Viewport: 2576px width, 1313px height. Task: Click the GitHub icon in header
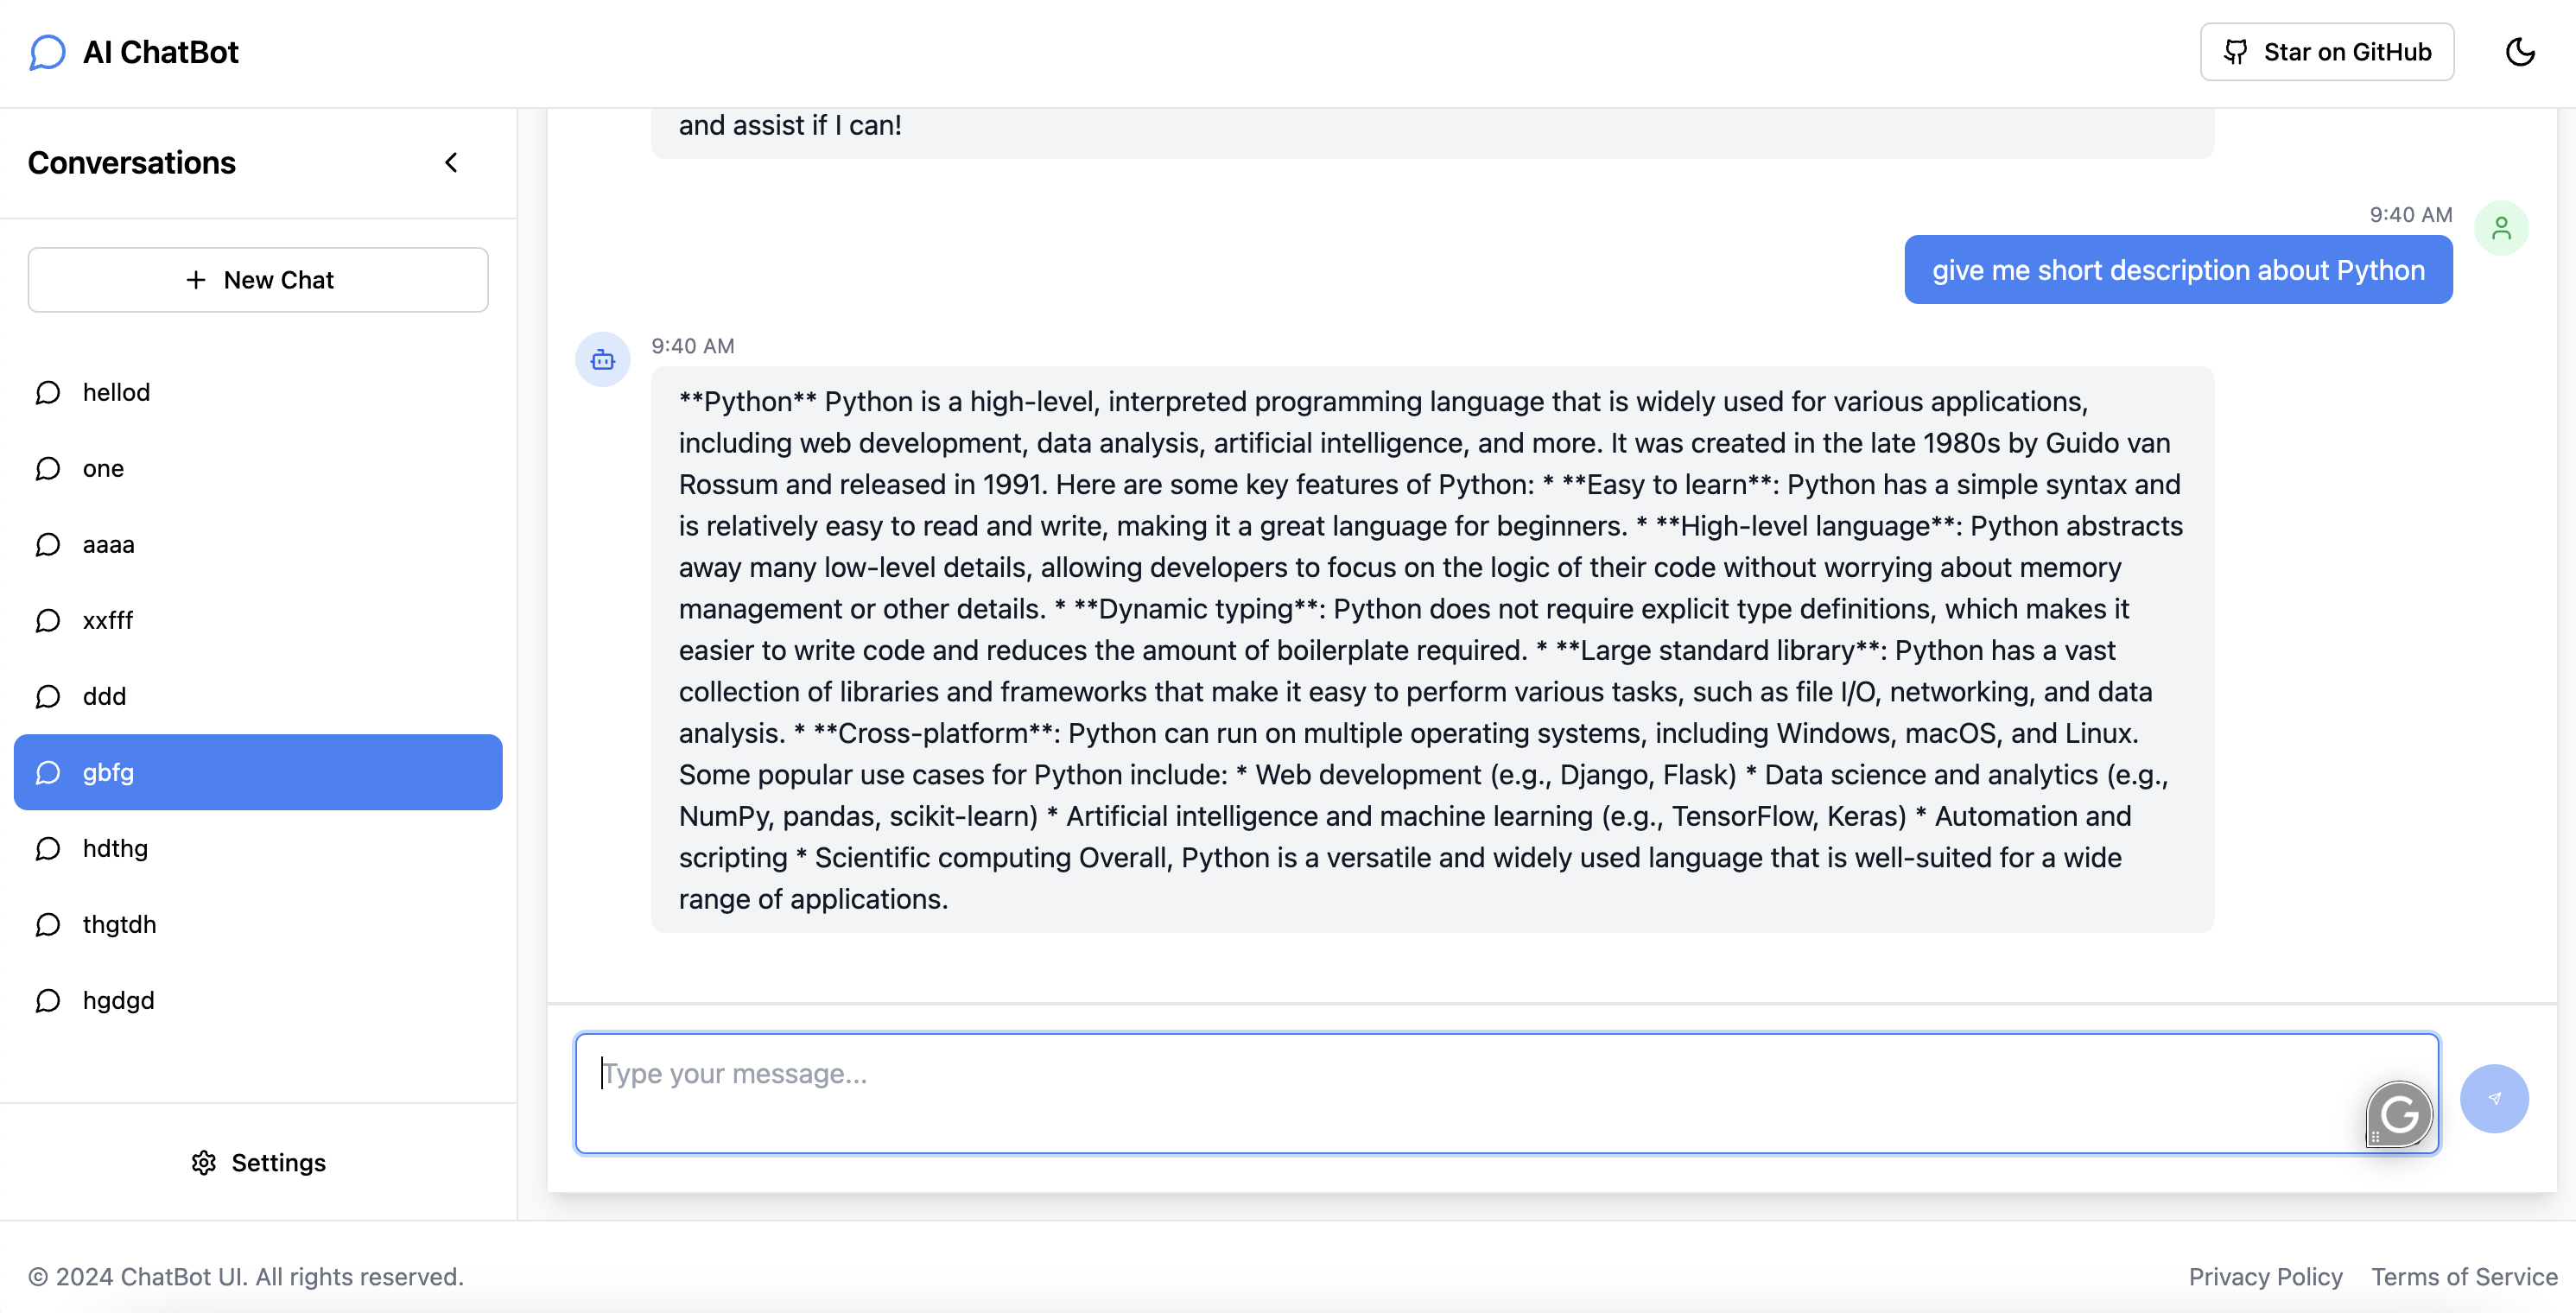(x=2236, y=52)
